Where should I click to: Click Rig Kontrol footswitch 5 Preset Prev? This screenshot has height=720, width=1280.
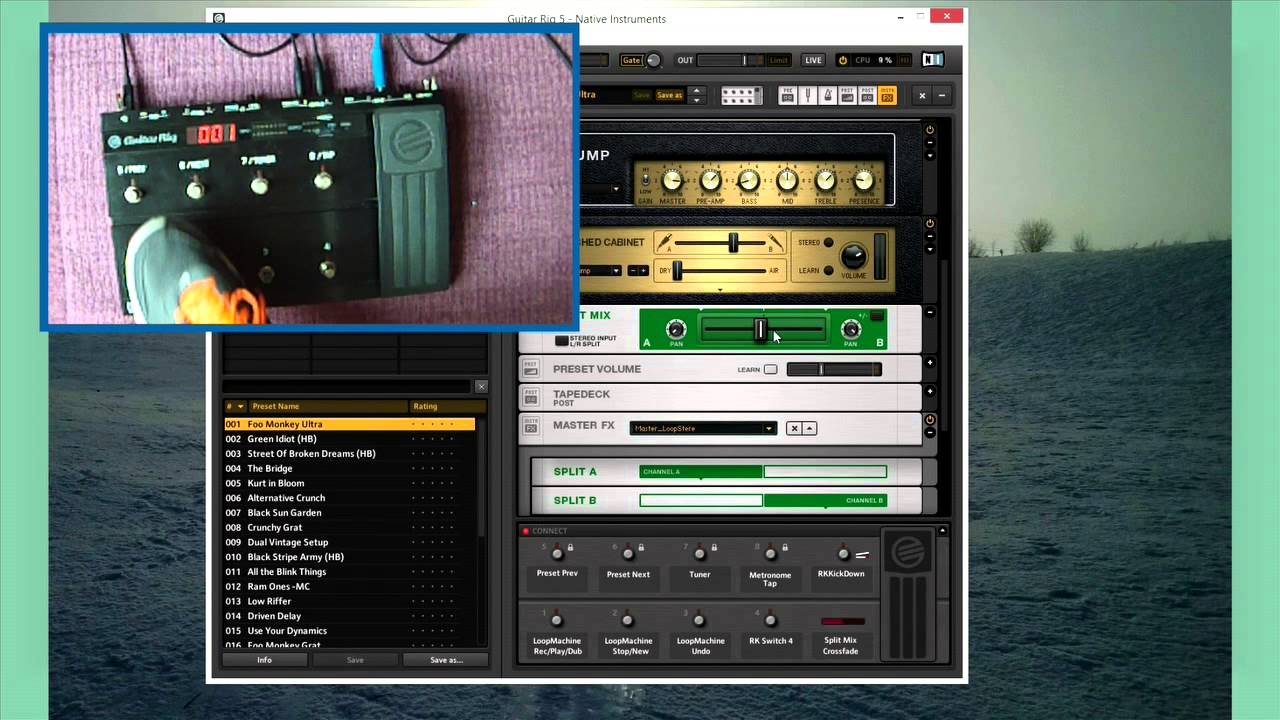click(x=557, y=554)
